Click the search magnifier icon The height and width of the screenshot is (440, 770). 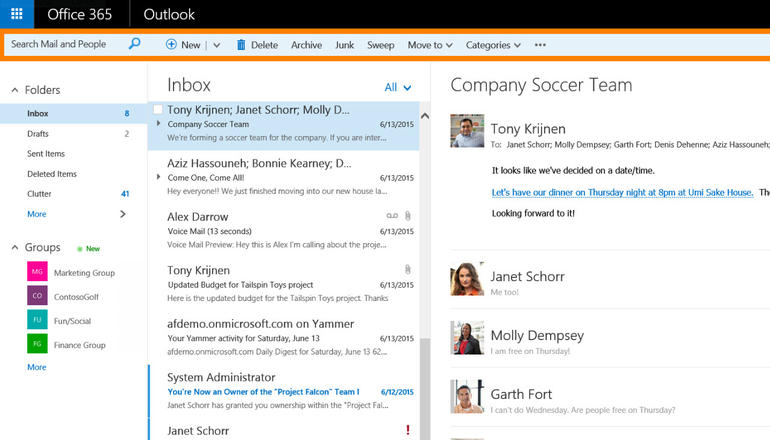click(x=135, y=44)
